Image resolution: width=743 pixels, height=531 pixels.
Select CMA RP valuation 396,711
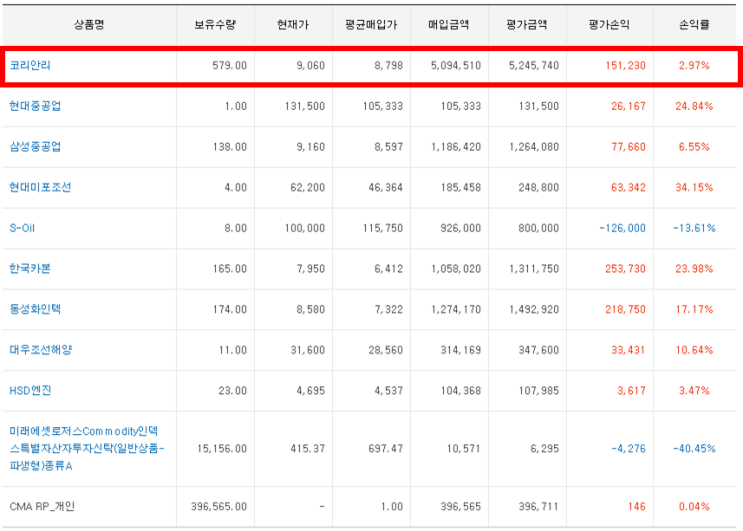click(x=539, y=507)
